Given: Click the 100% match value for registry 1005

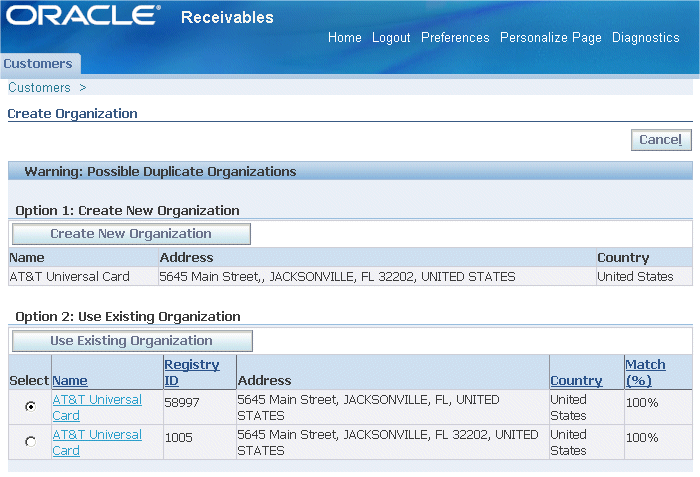Looking at the screenshot, I should pos(642,437).
